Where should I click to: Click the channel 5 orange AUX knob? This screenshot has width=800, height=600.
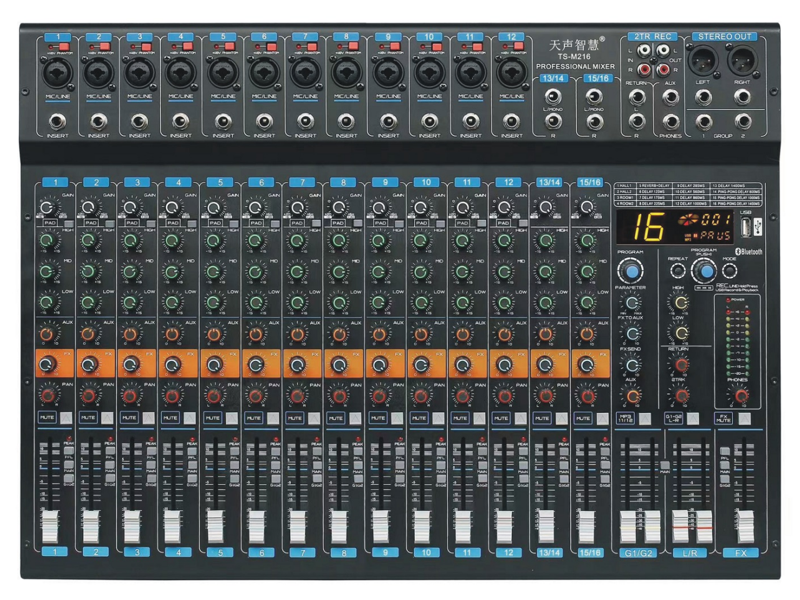215,334
